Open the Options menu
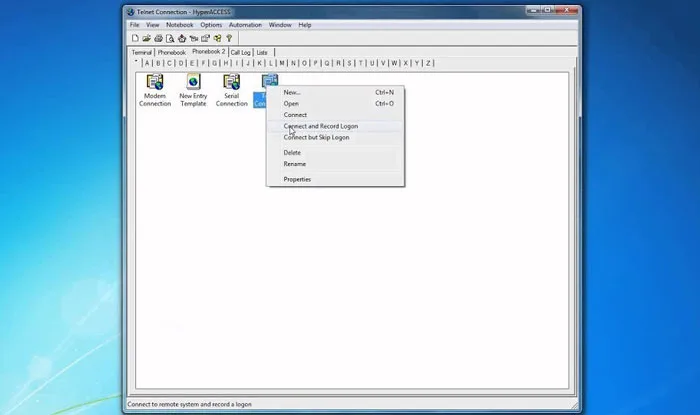Viewport: 700px width, 415px height. (x=211, y=25)
